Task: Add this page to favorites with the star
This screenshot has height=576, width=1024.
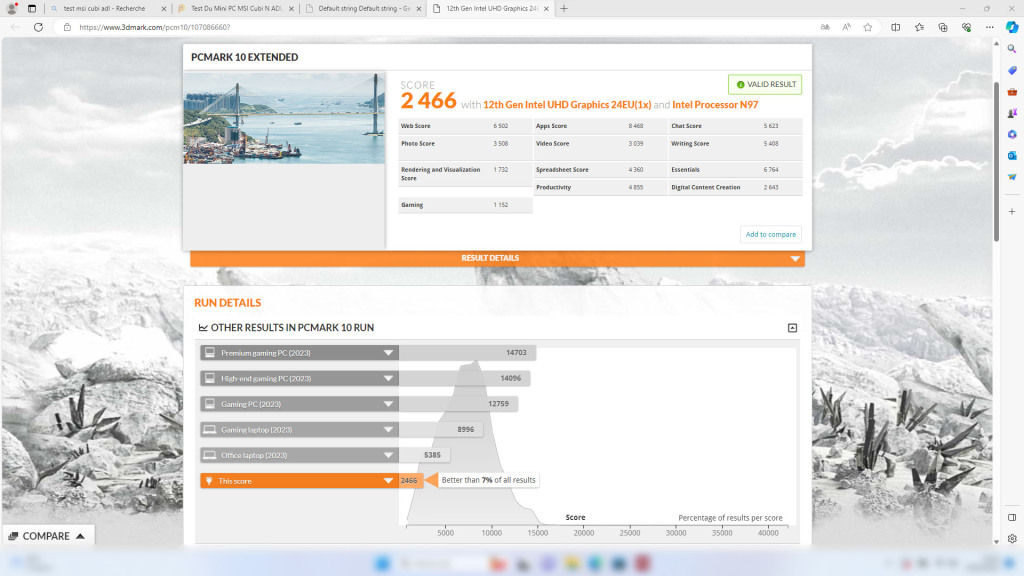Action: click(x=868, y=27)
